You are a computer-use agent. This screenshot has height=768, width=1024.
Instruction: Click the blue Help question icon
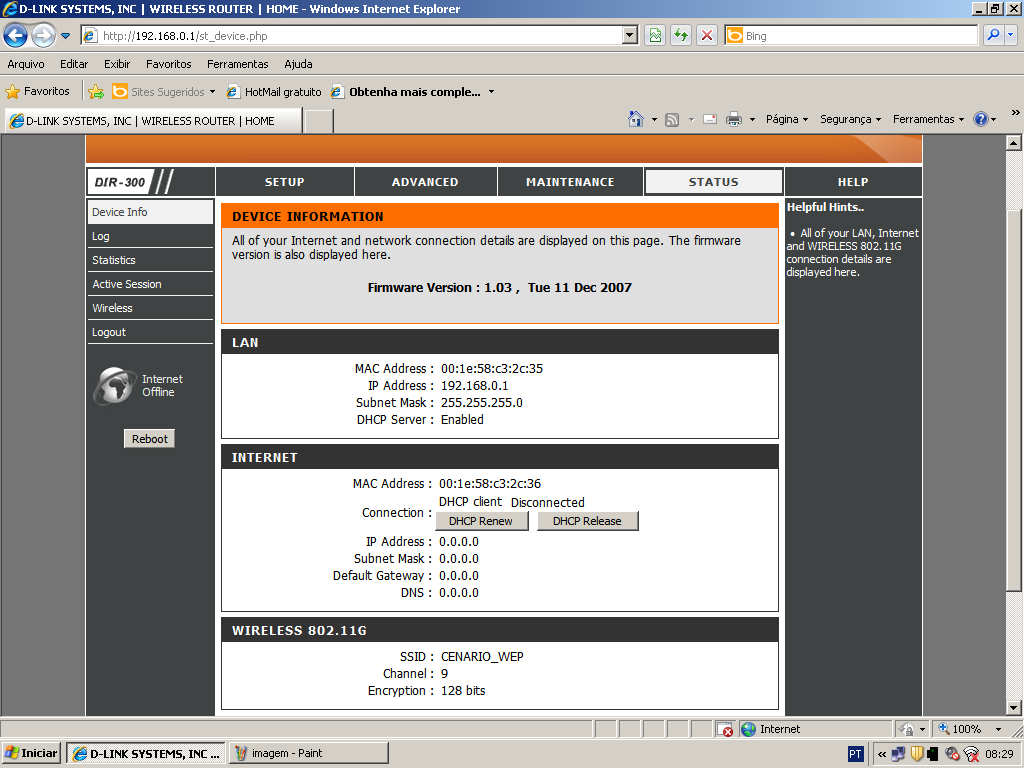[x=980, y=119]
